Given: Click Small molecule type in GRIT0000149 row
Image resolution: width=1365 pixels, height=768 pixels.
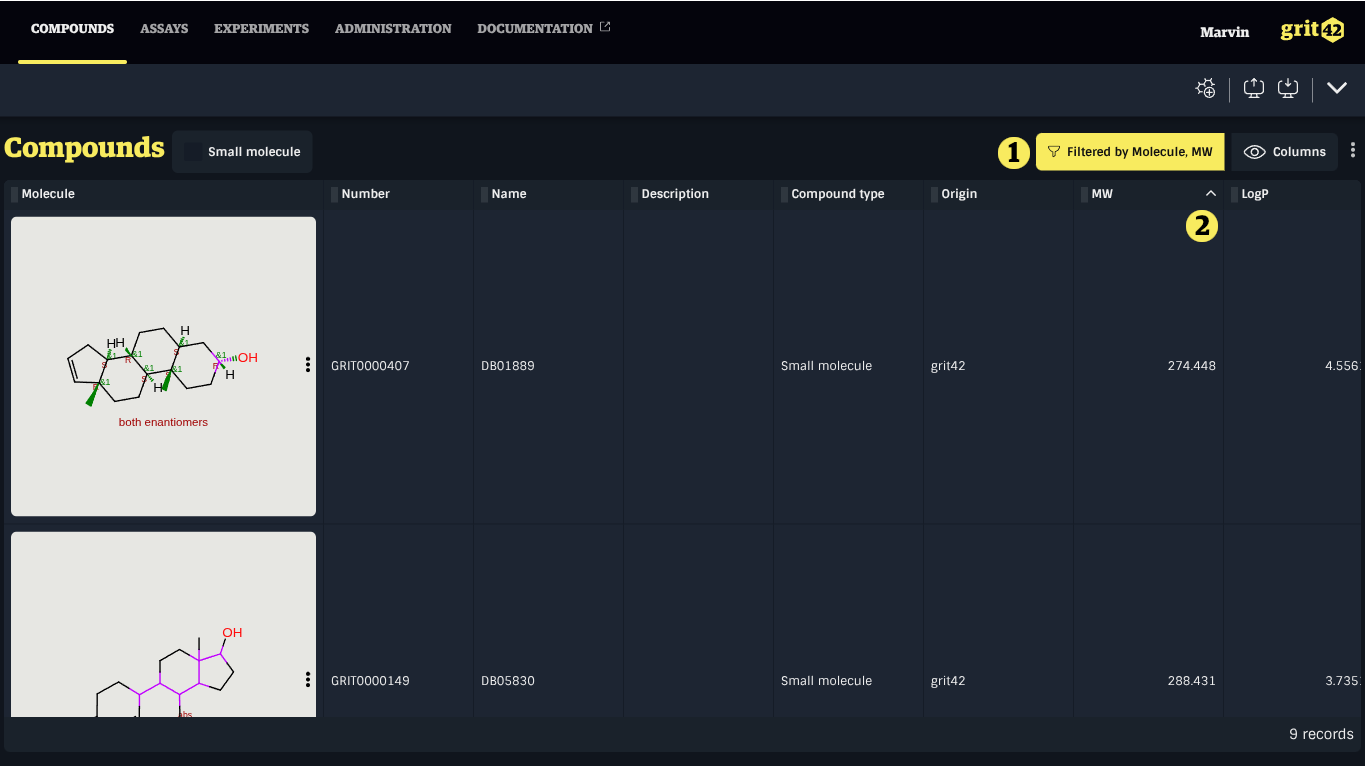Looking at the screenshot, I should [x=826, y=681].
